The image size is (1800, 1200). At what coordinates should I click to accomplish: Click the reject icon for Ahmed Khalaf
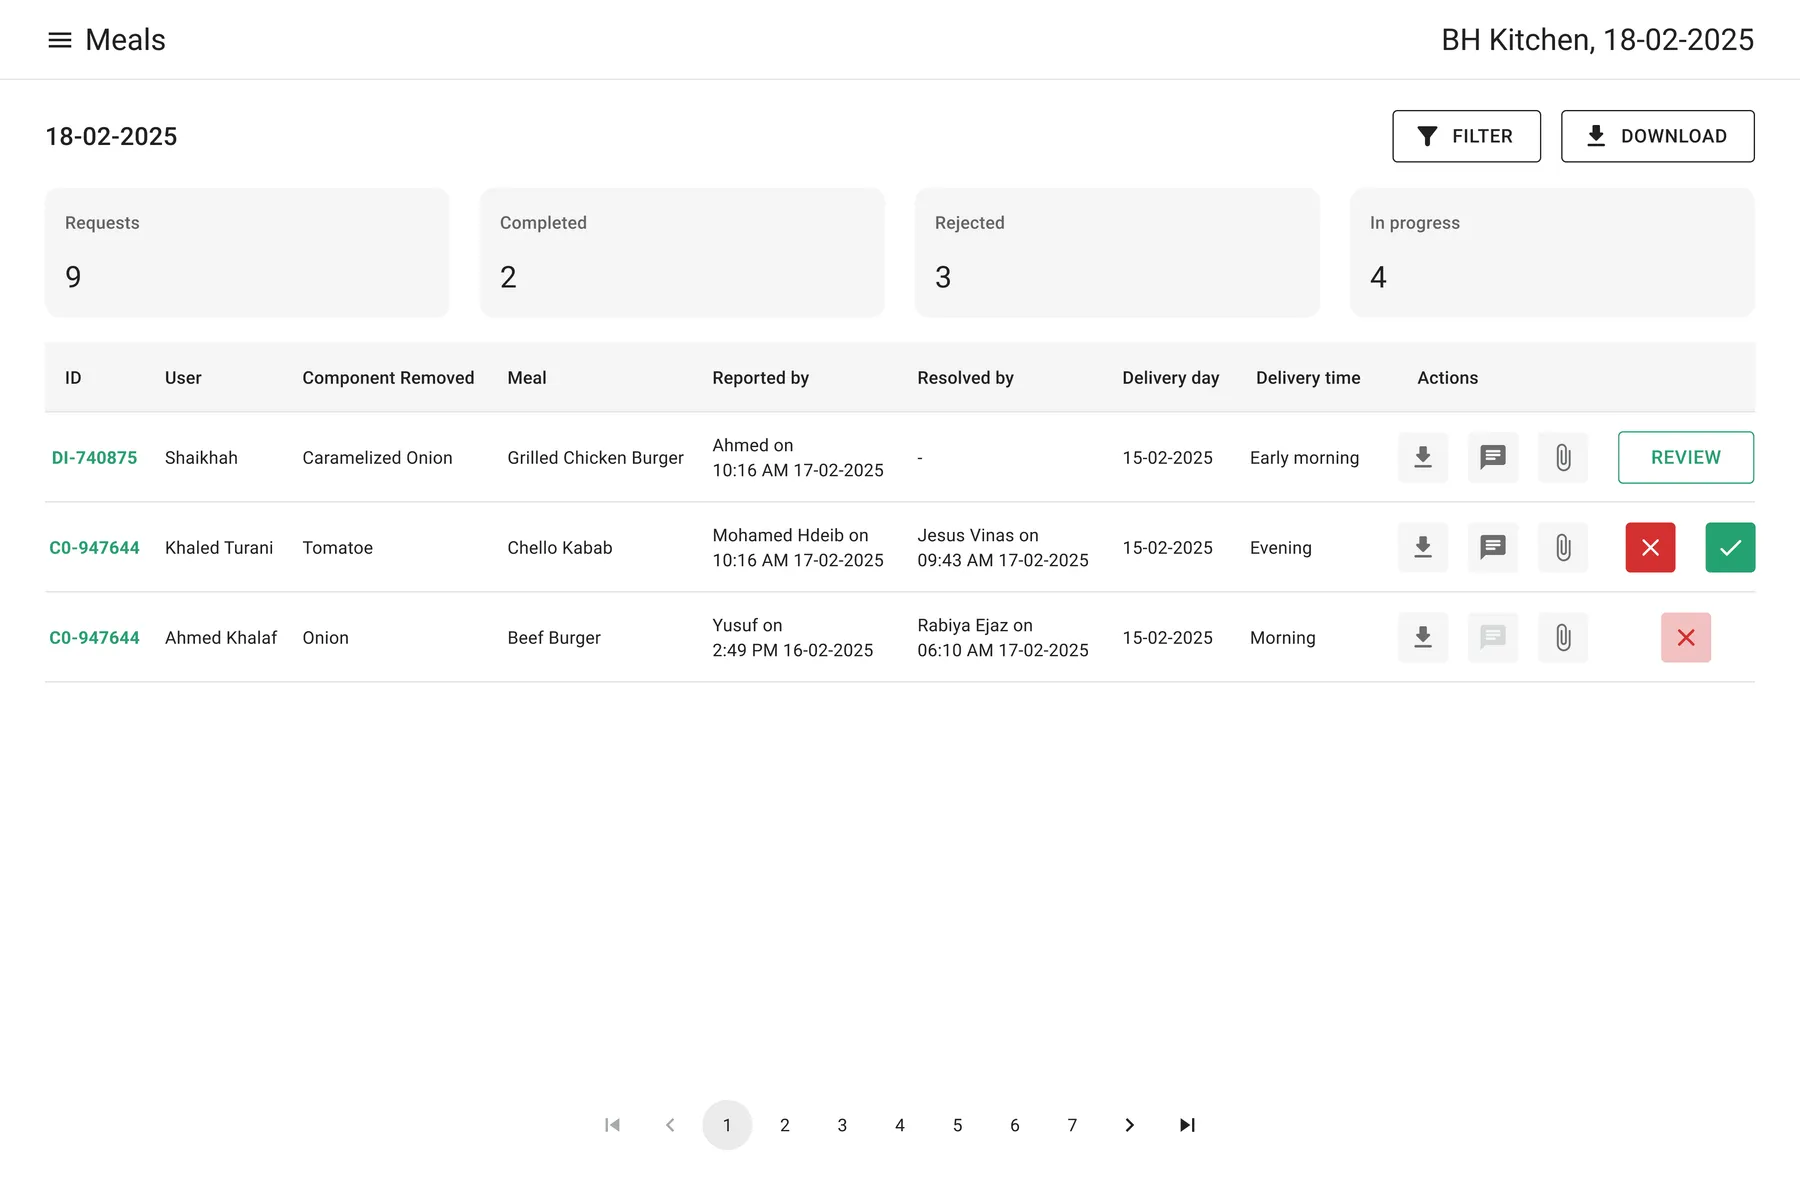1686,637
